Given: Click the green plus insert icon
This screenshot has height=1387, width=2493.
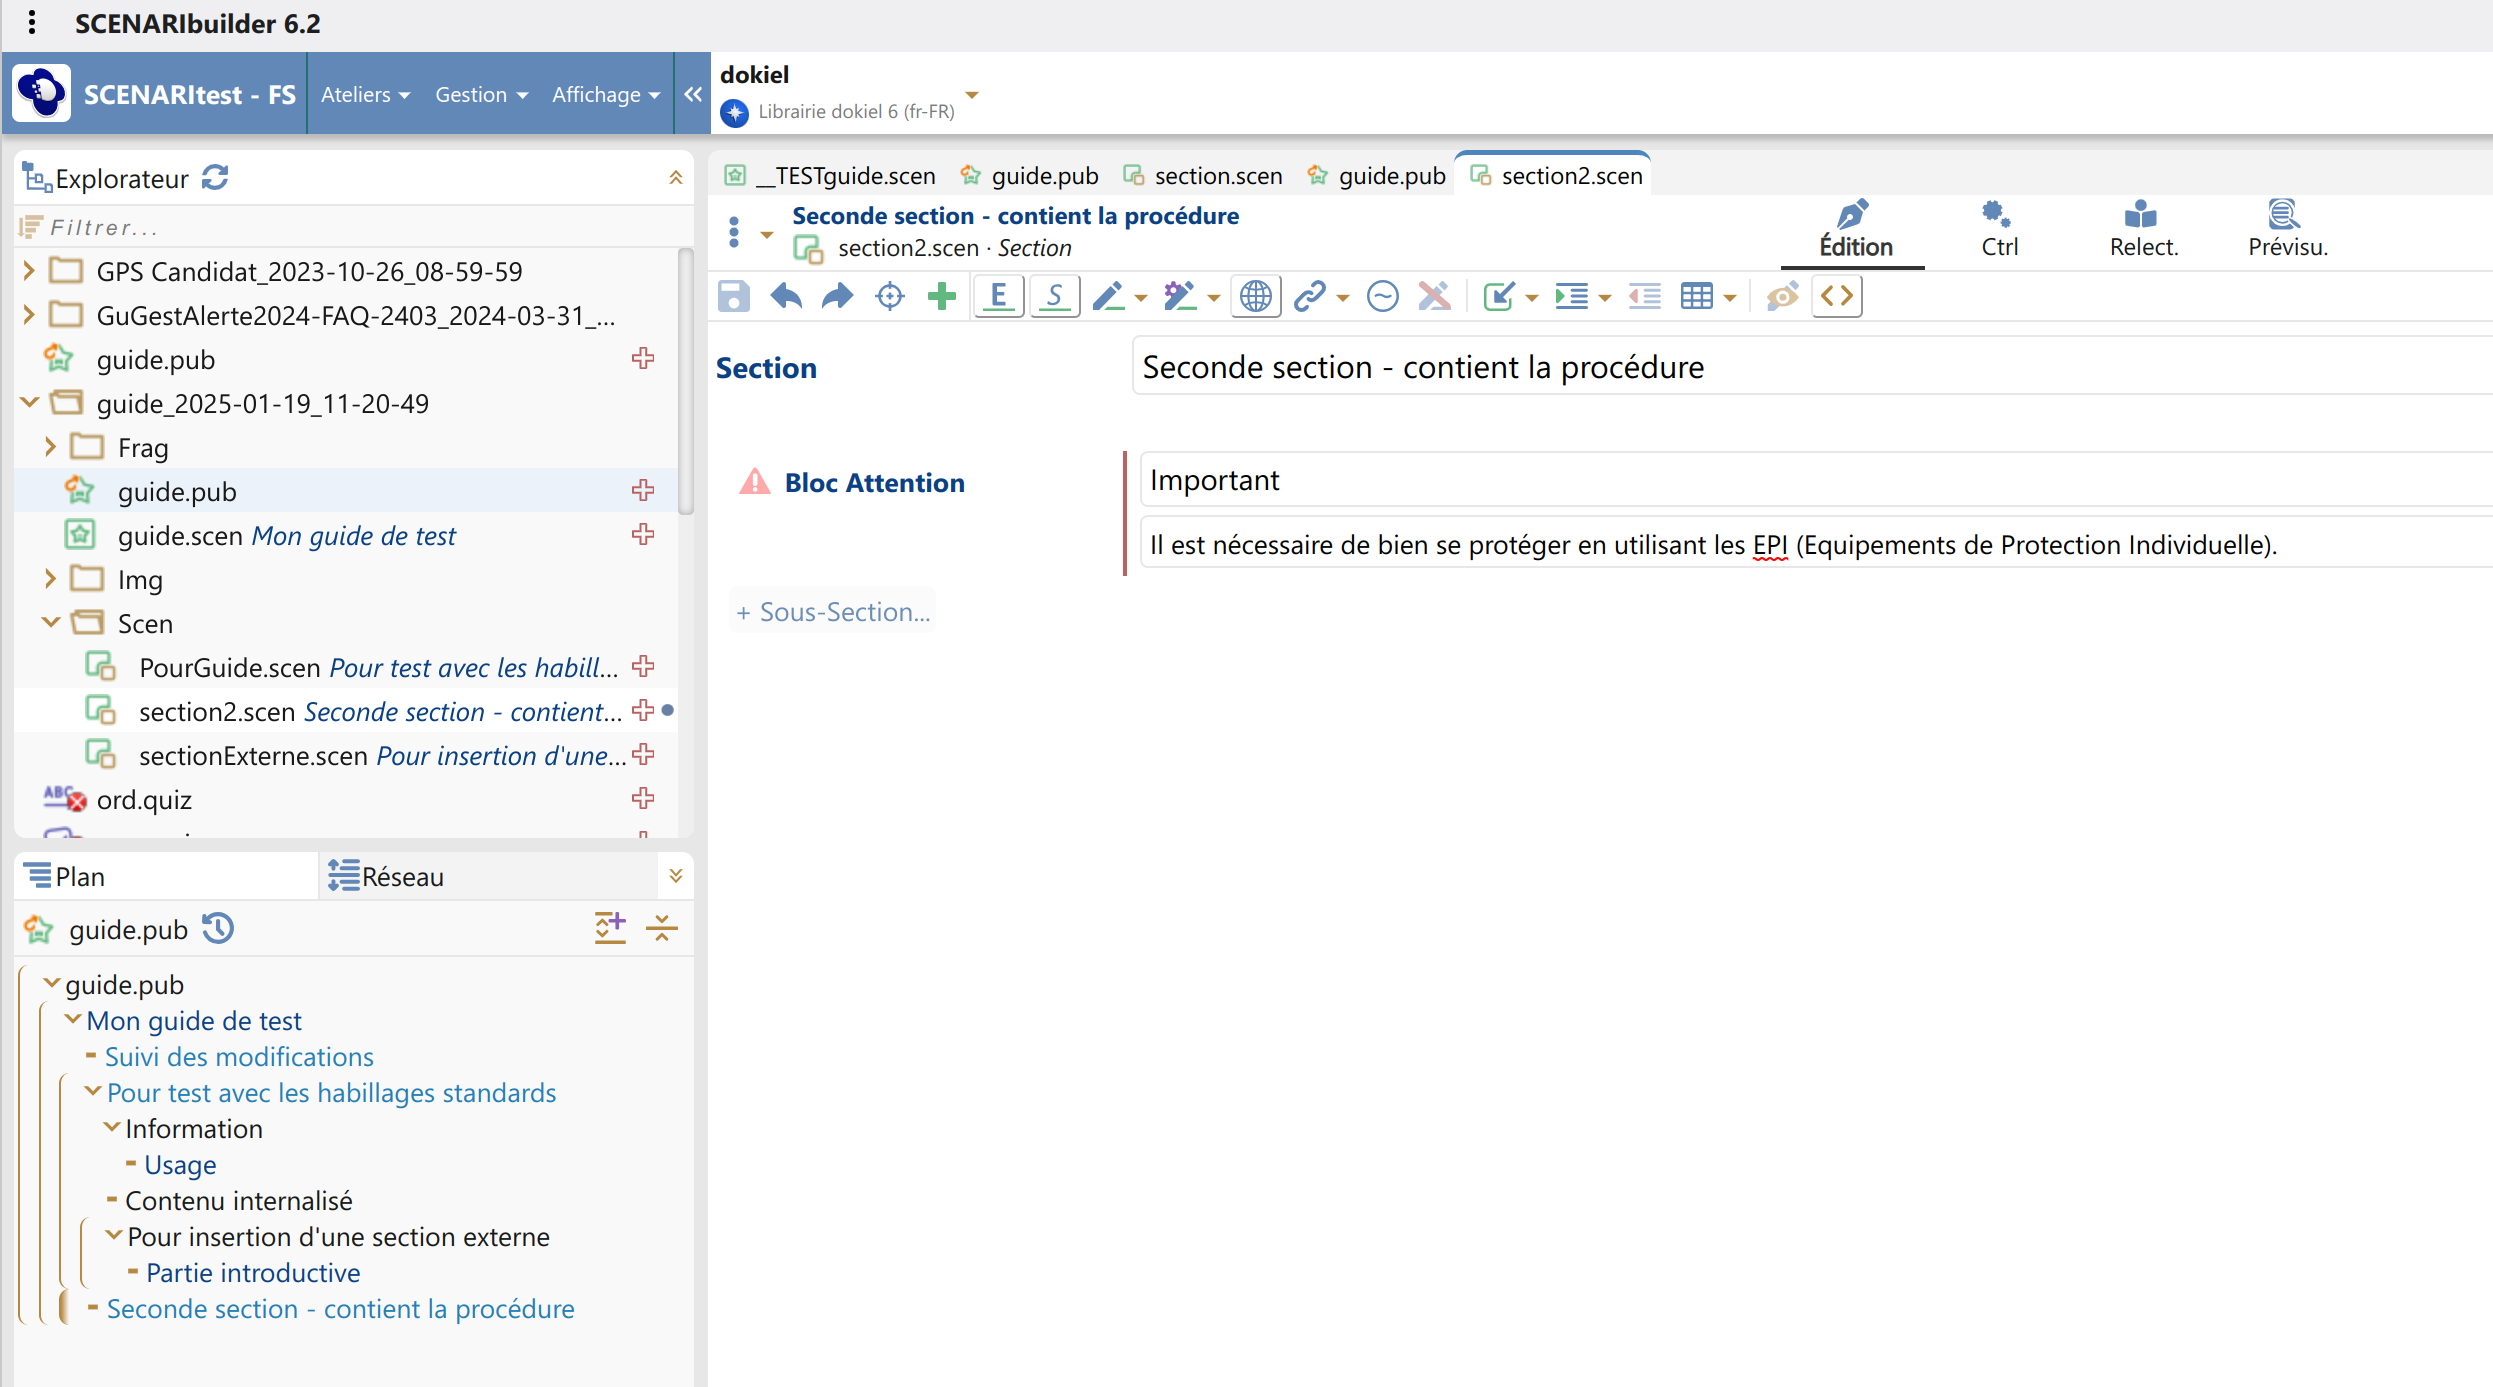Looking at the screenshot, I should [x=941, y=297].
